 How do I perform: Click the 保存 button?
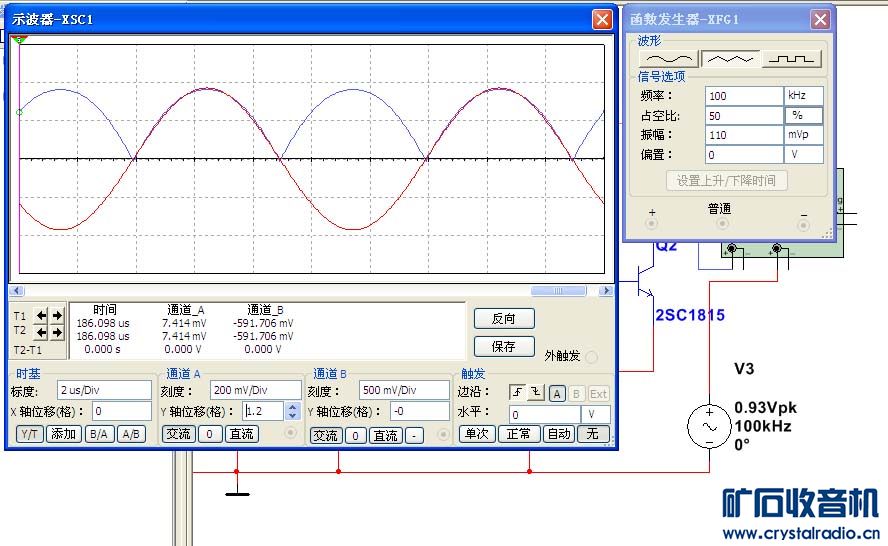point(504,347)
